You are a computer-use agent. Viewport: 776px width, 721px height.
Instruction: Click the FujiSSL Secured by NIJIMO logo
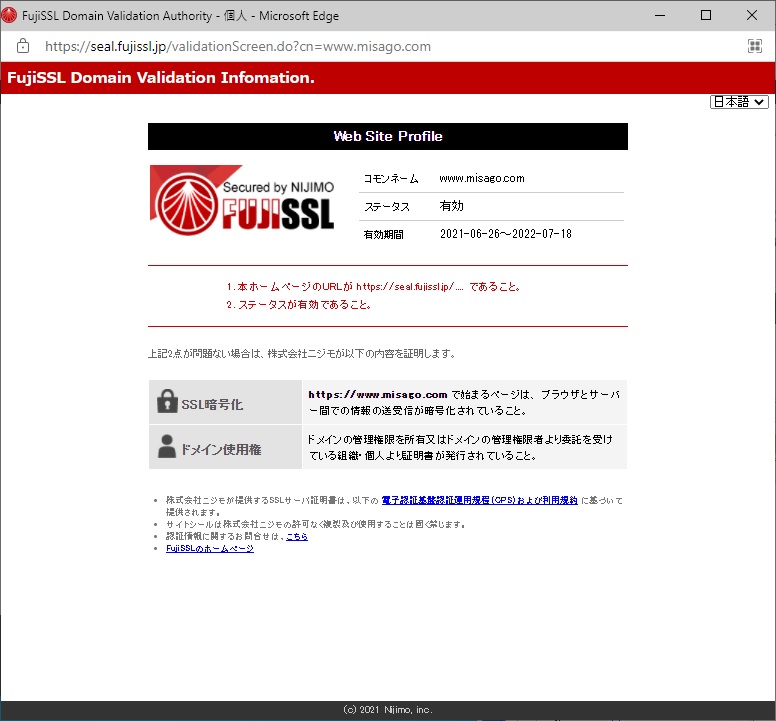(x=242, y=200)
